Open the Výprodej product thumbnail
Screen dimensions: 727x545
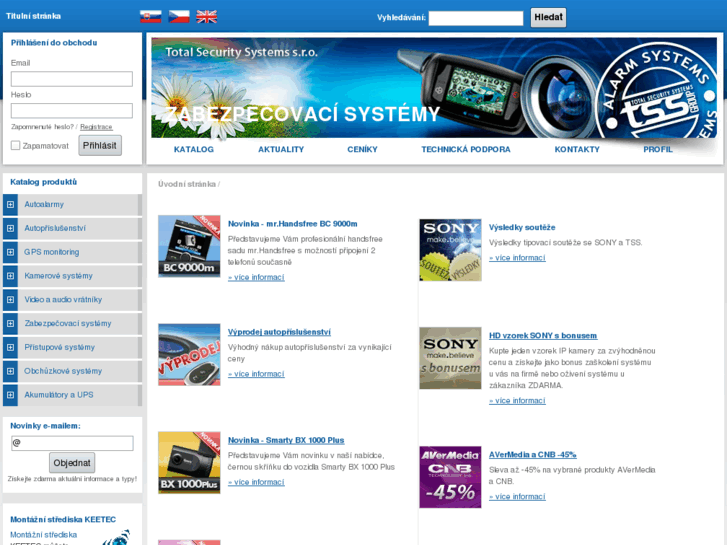point(189,355)
